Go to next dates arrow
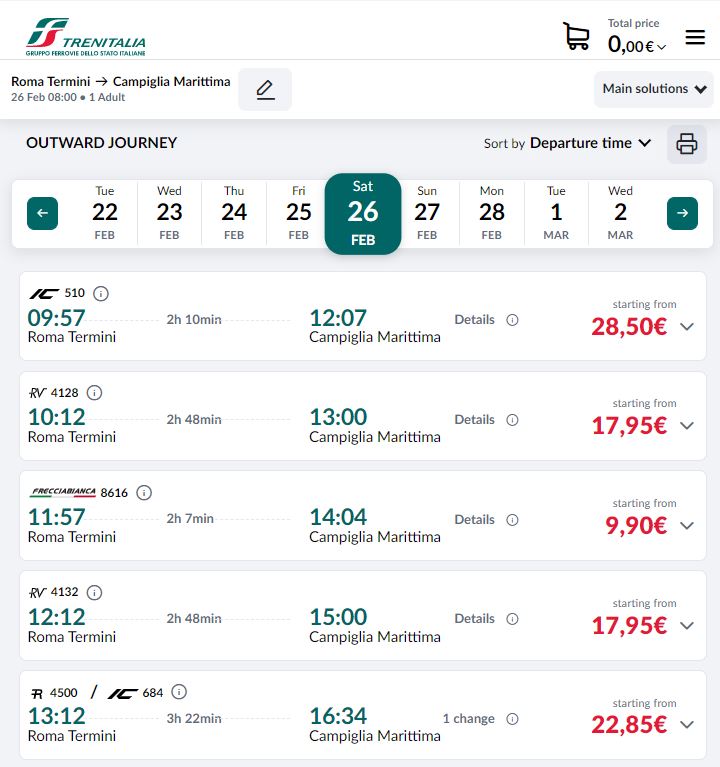Screen dimensions: 720x767 pos(682,213)
